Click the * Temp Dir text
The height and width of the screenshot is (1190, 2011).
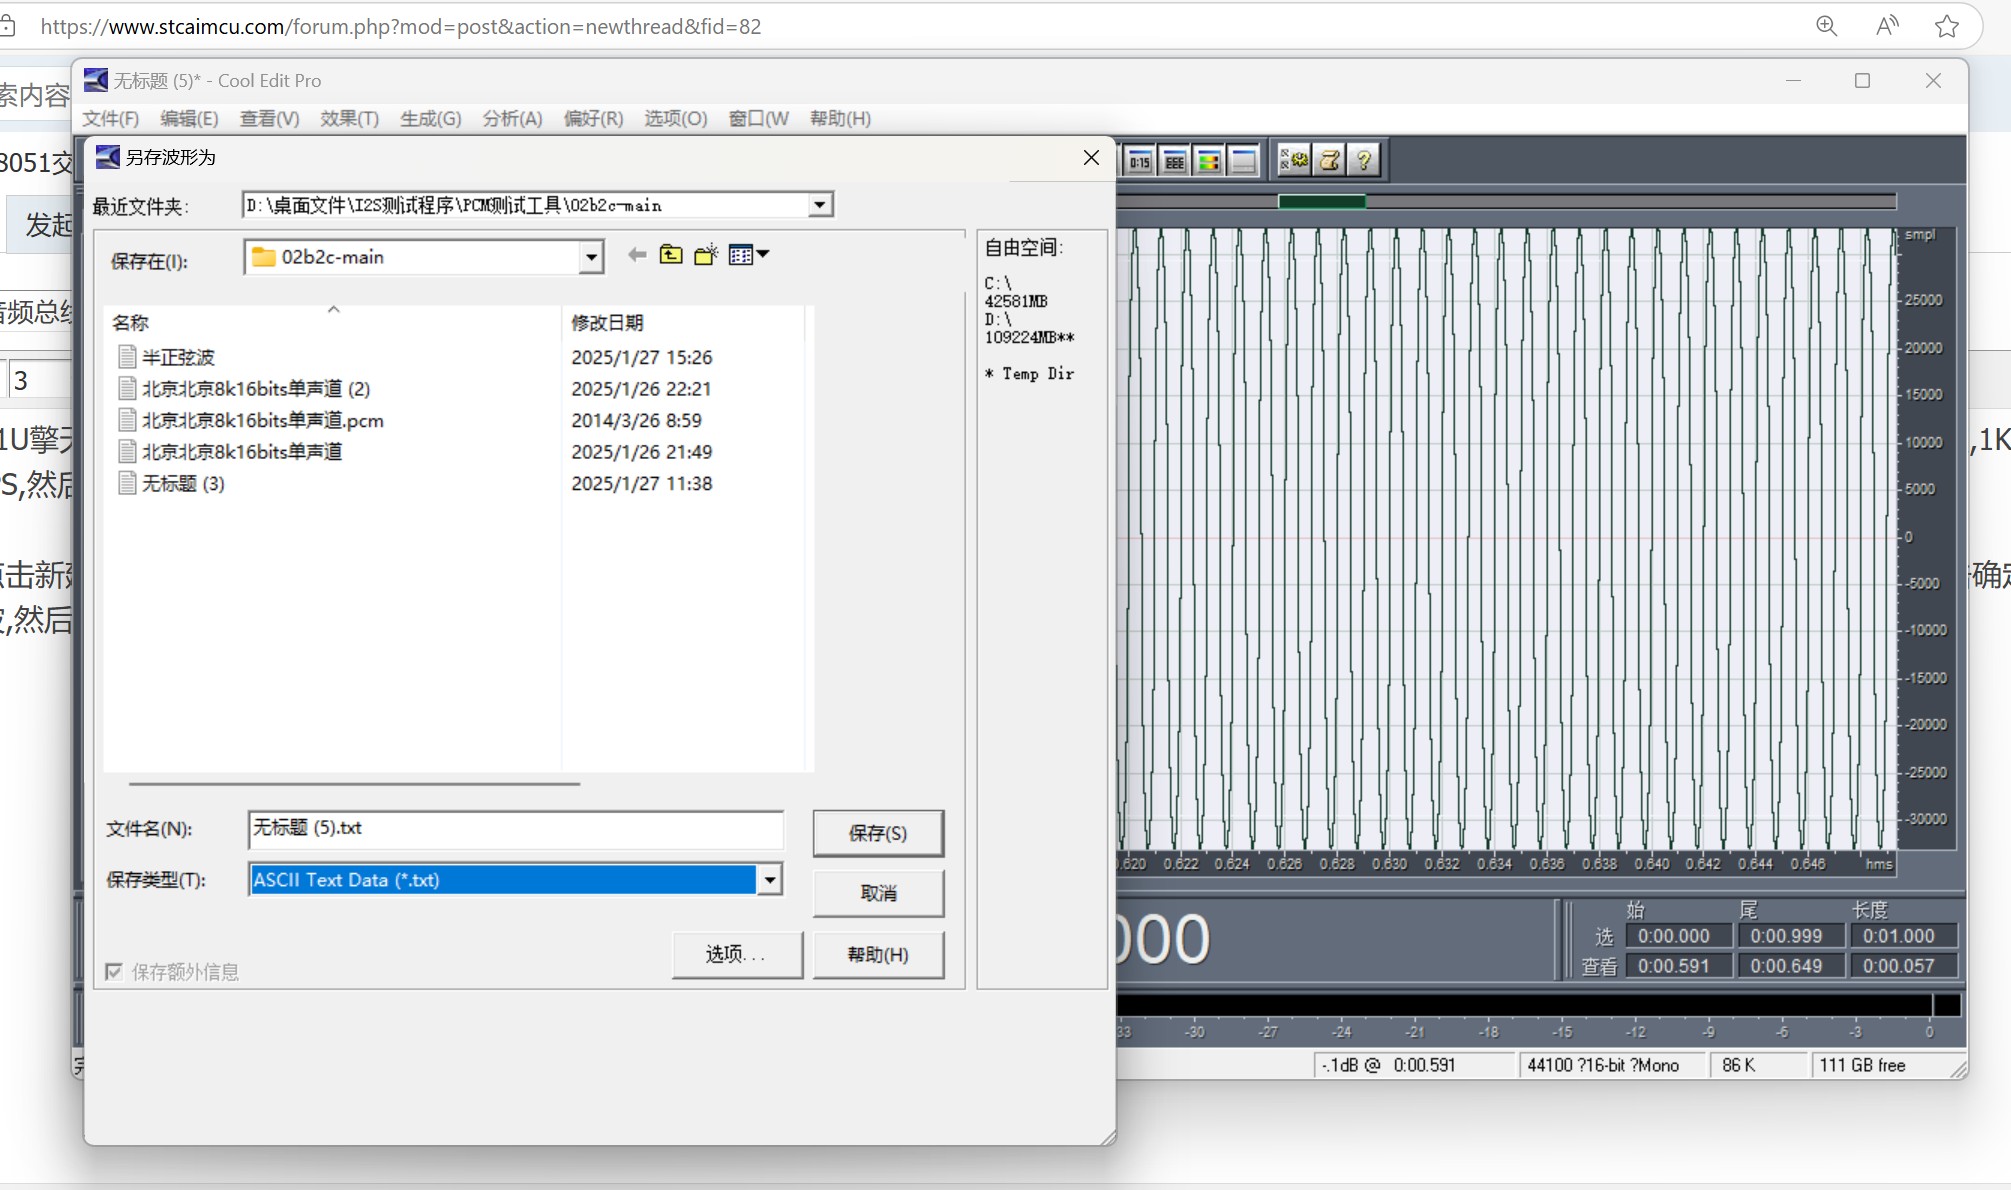[1029, 374]
